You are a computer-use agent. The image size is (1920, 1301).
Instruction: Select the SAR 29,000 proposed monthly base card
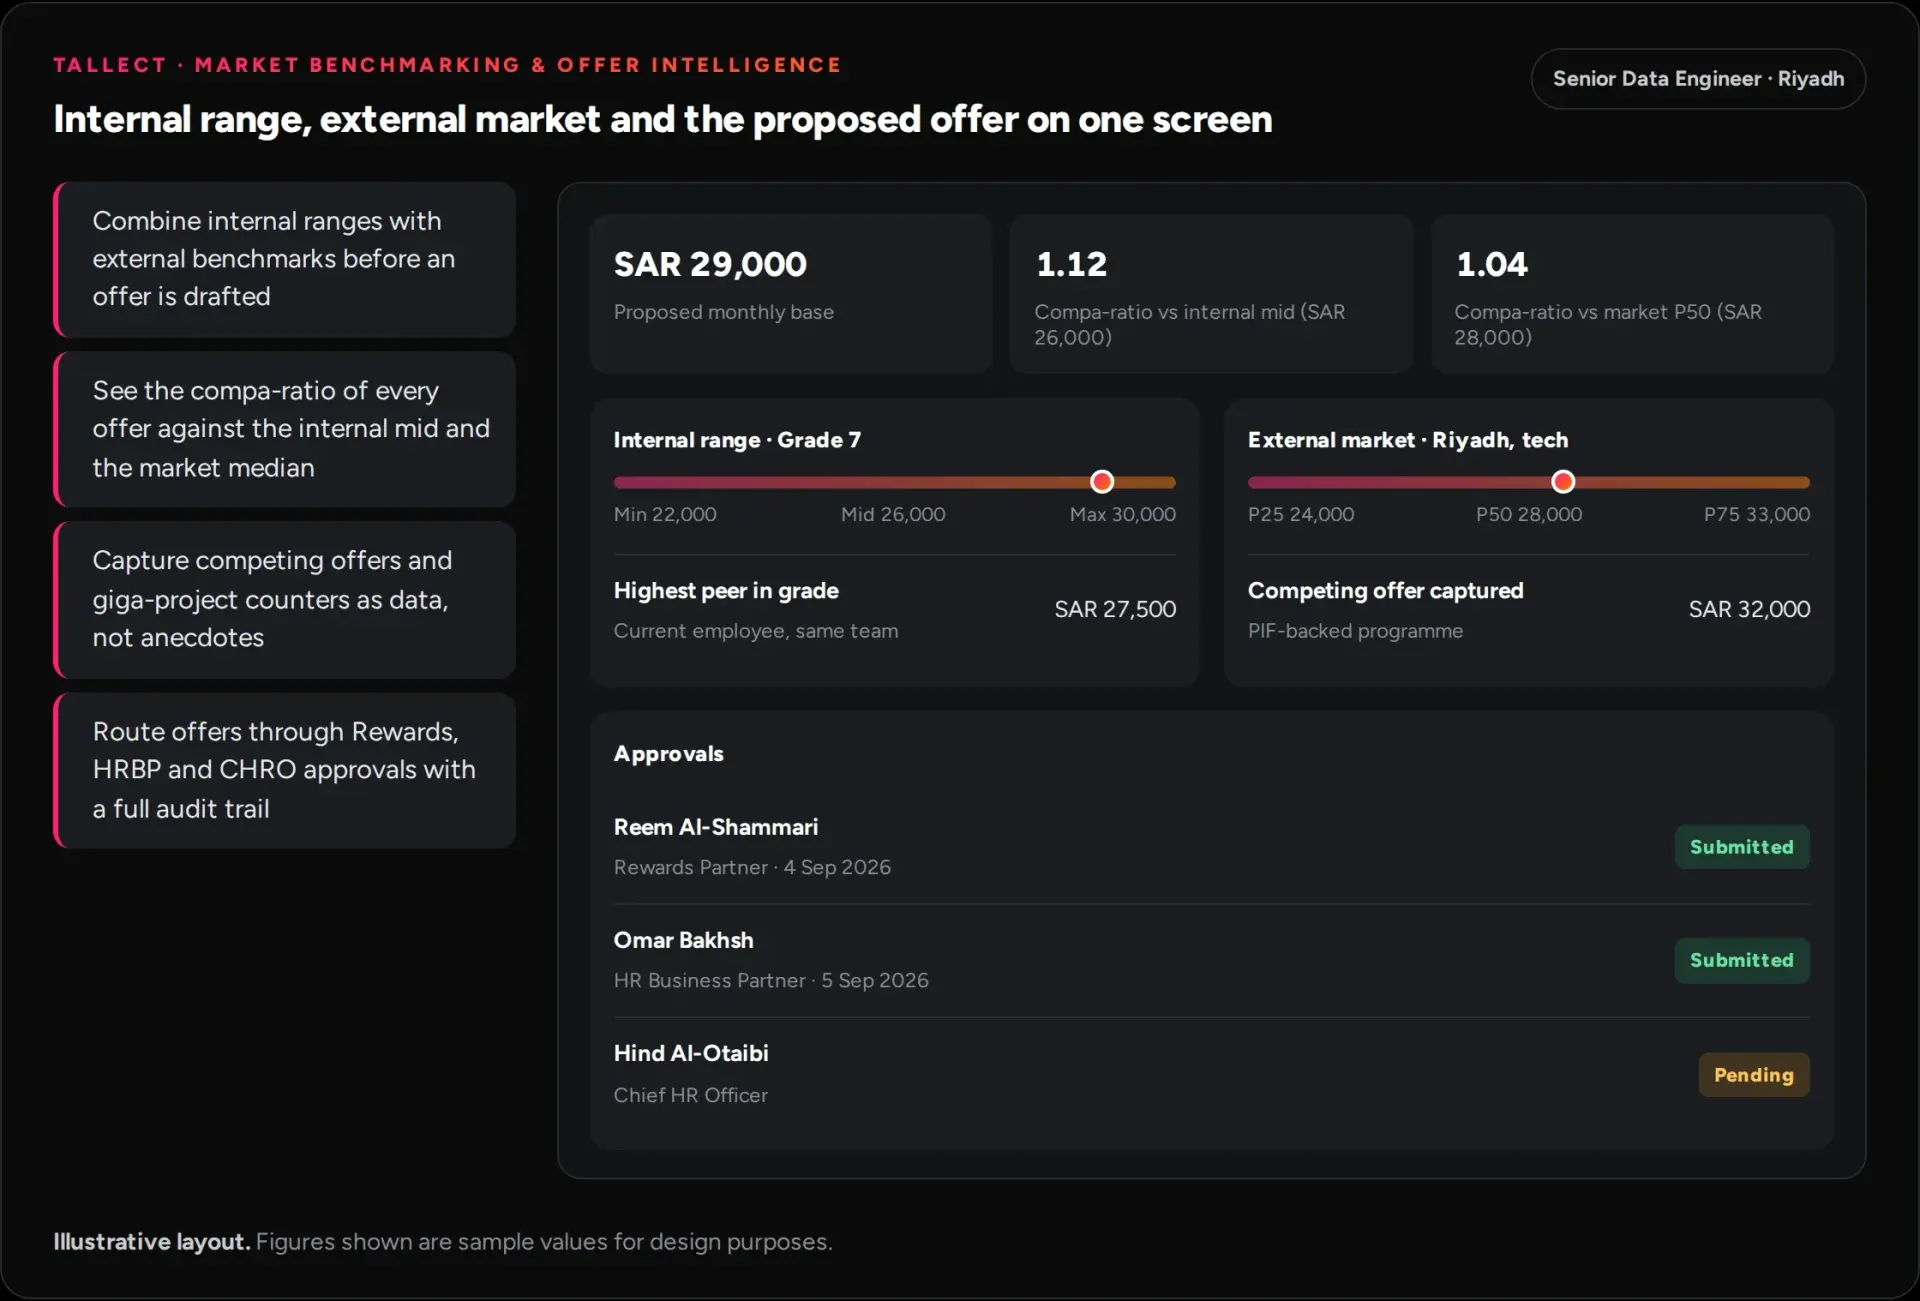point(790,293)
